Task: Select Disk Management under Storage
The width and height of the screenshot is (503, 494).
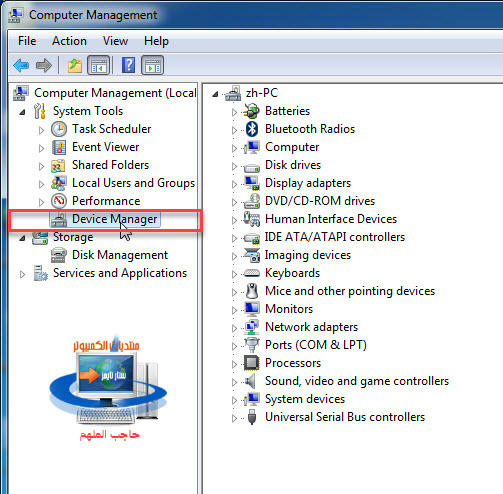Action: pos(120,255)
